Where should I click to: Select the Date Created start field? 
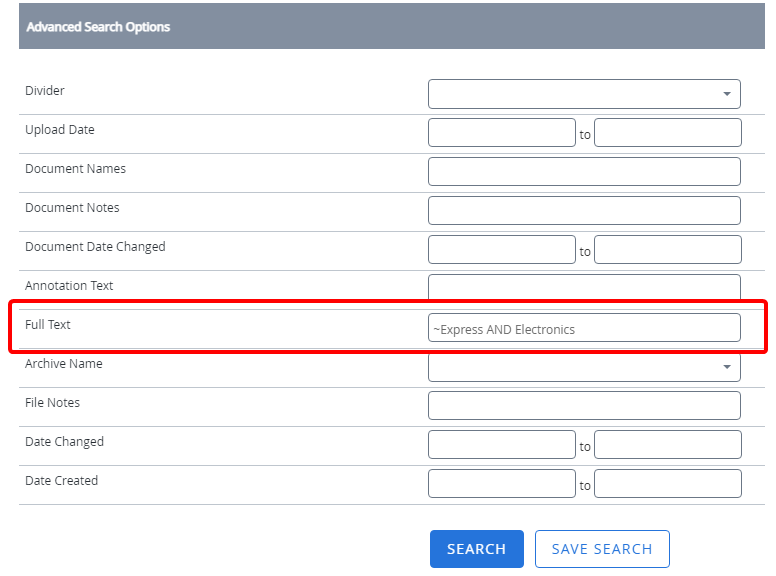pyautogui.click(x=501, y=484)
